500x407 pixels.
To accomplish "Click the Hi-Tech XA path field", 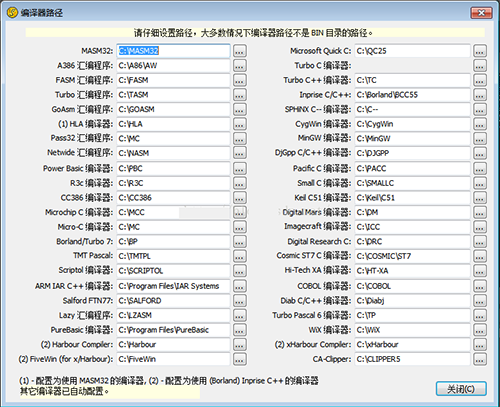I will coord(412,271).
